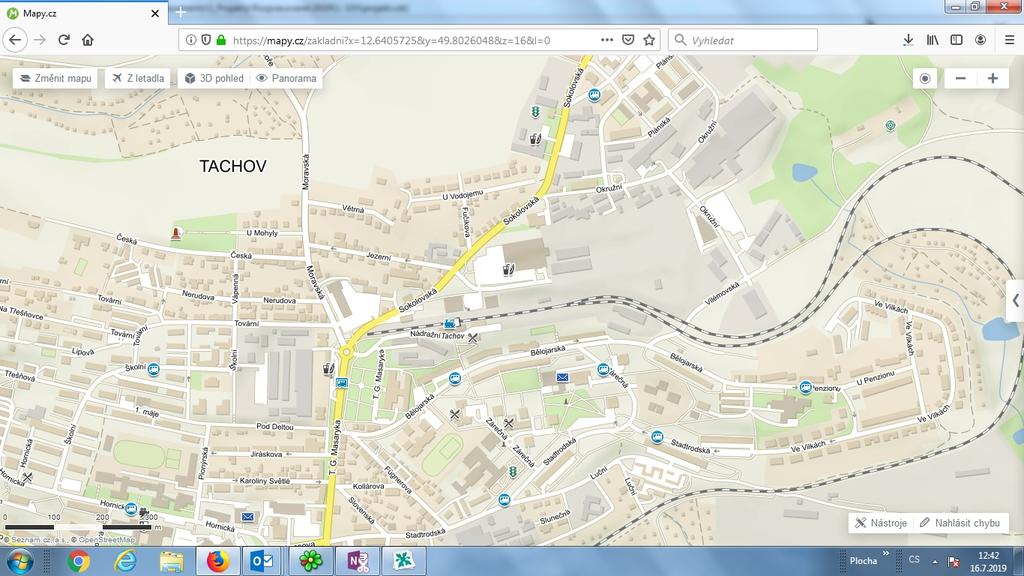Click the Jezerní street label
The image size is (1024, 576).
point(379,256)
